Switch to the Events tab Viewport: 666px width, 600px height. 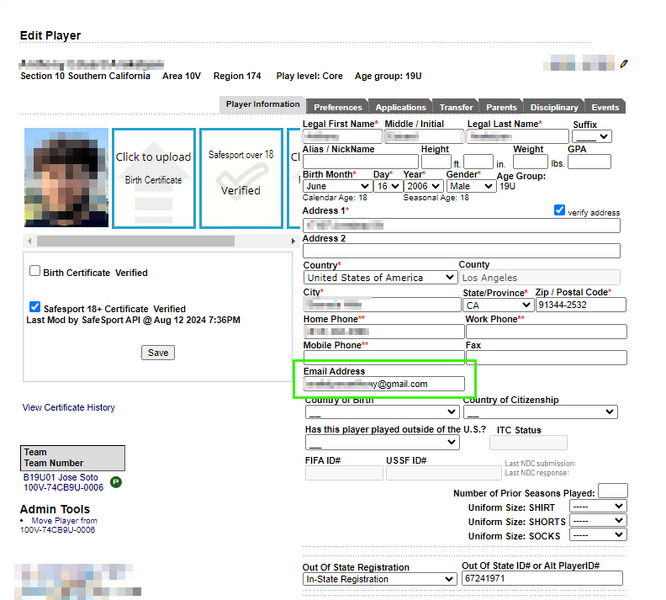pos(605,107)
